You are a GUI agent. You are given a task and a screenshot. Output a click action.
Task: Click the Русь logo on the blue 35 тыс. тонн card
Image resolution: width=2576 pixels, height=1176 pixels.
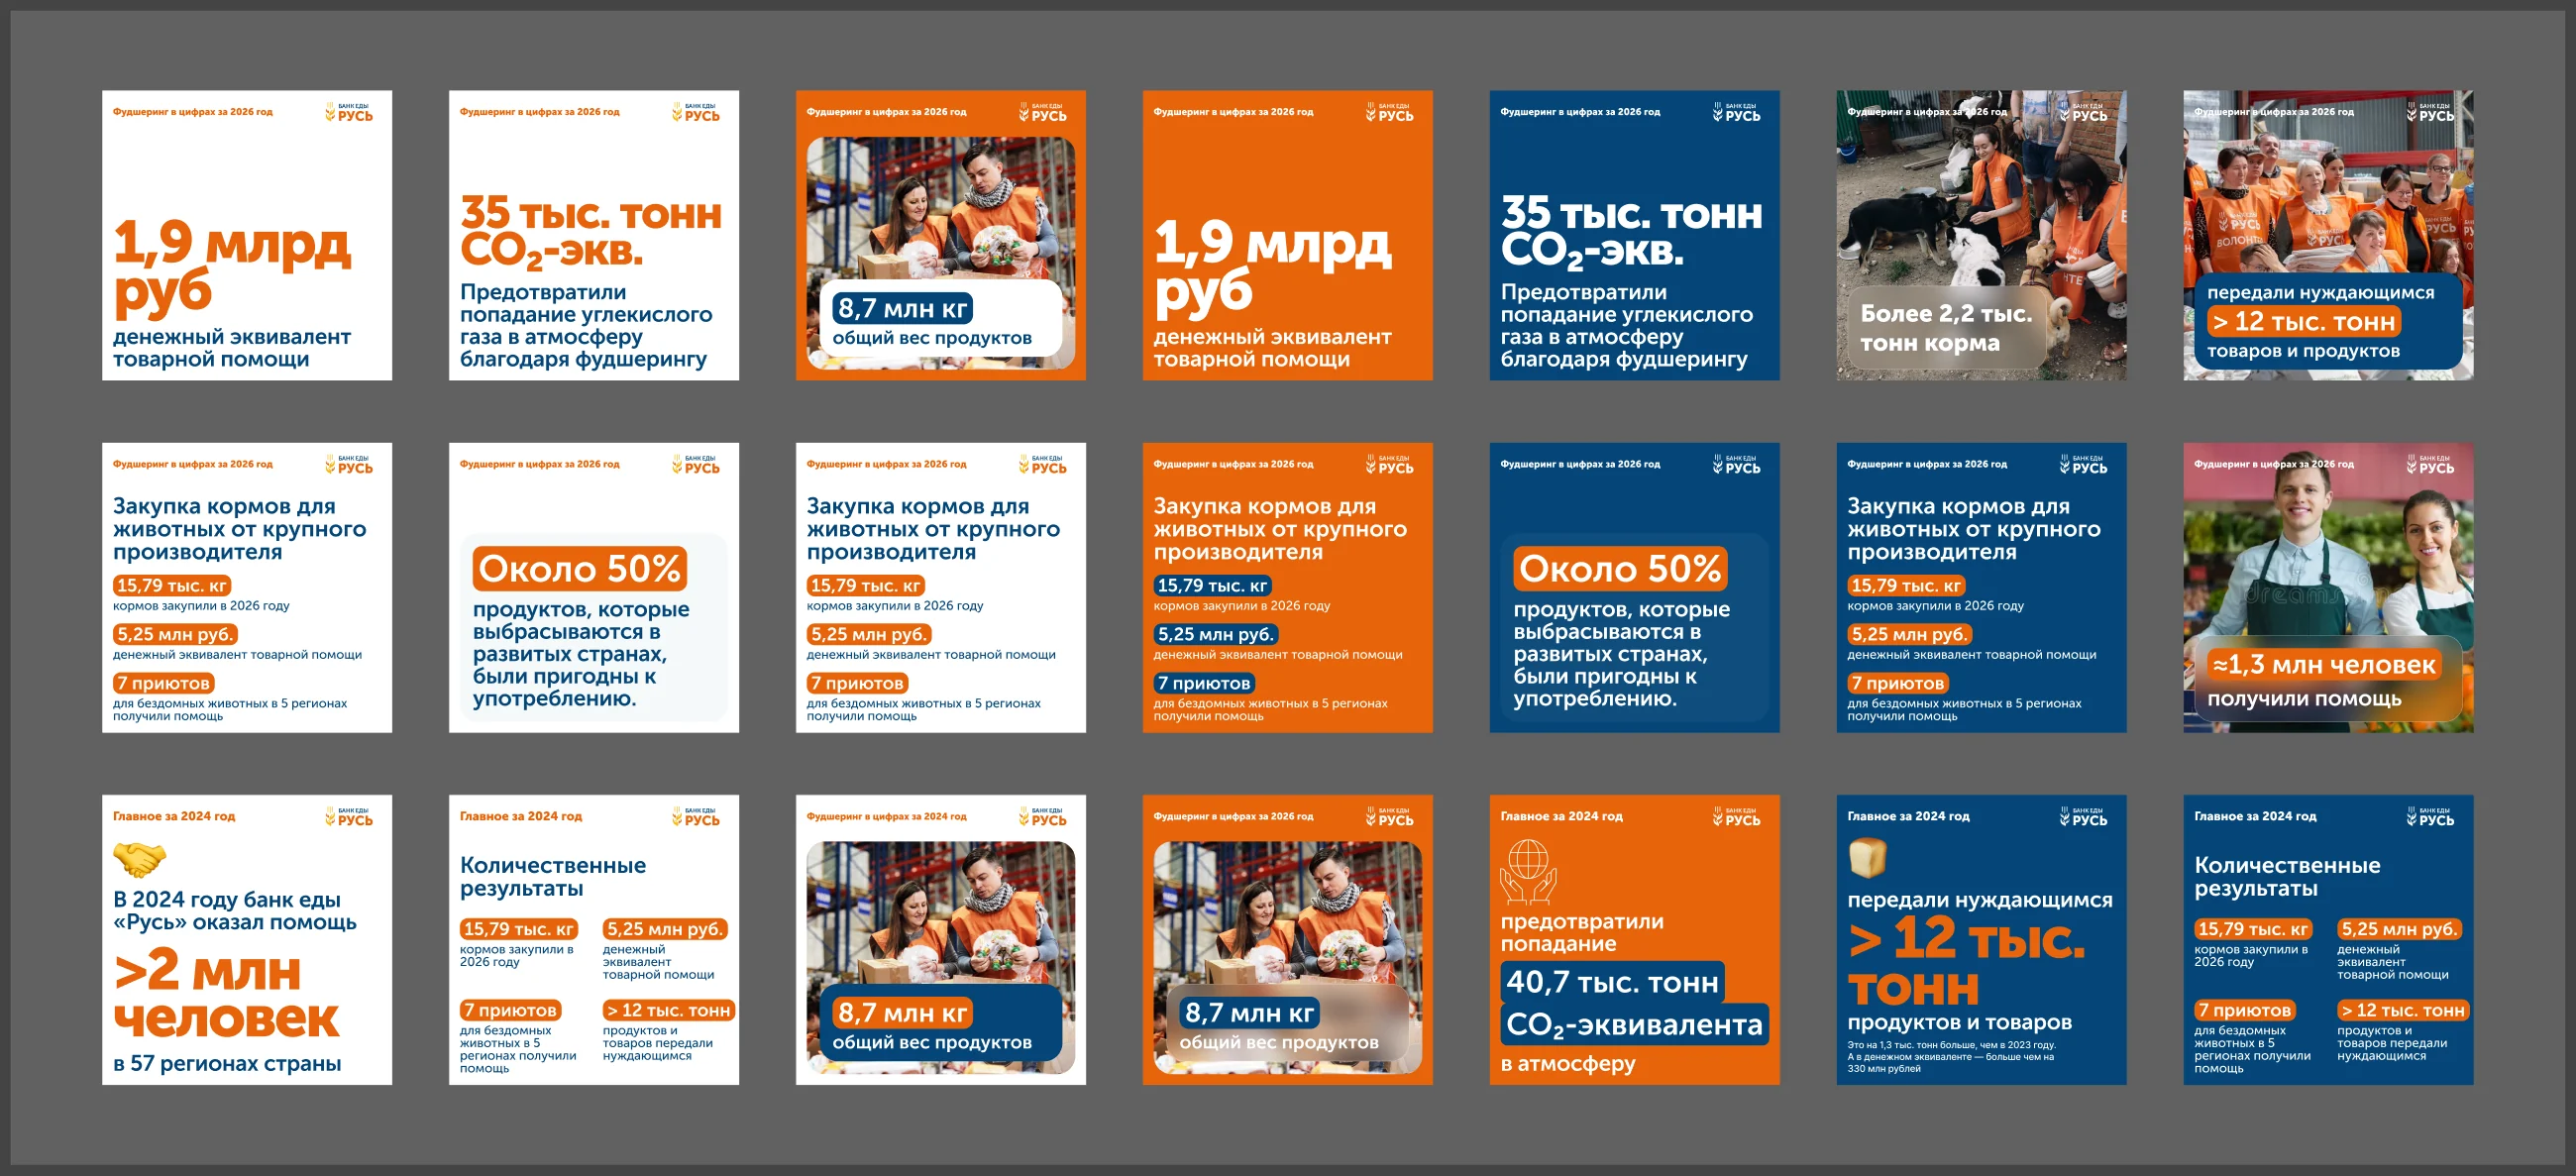1737,113
